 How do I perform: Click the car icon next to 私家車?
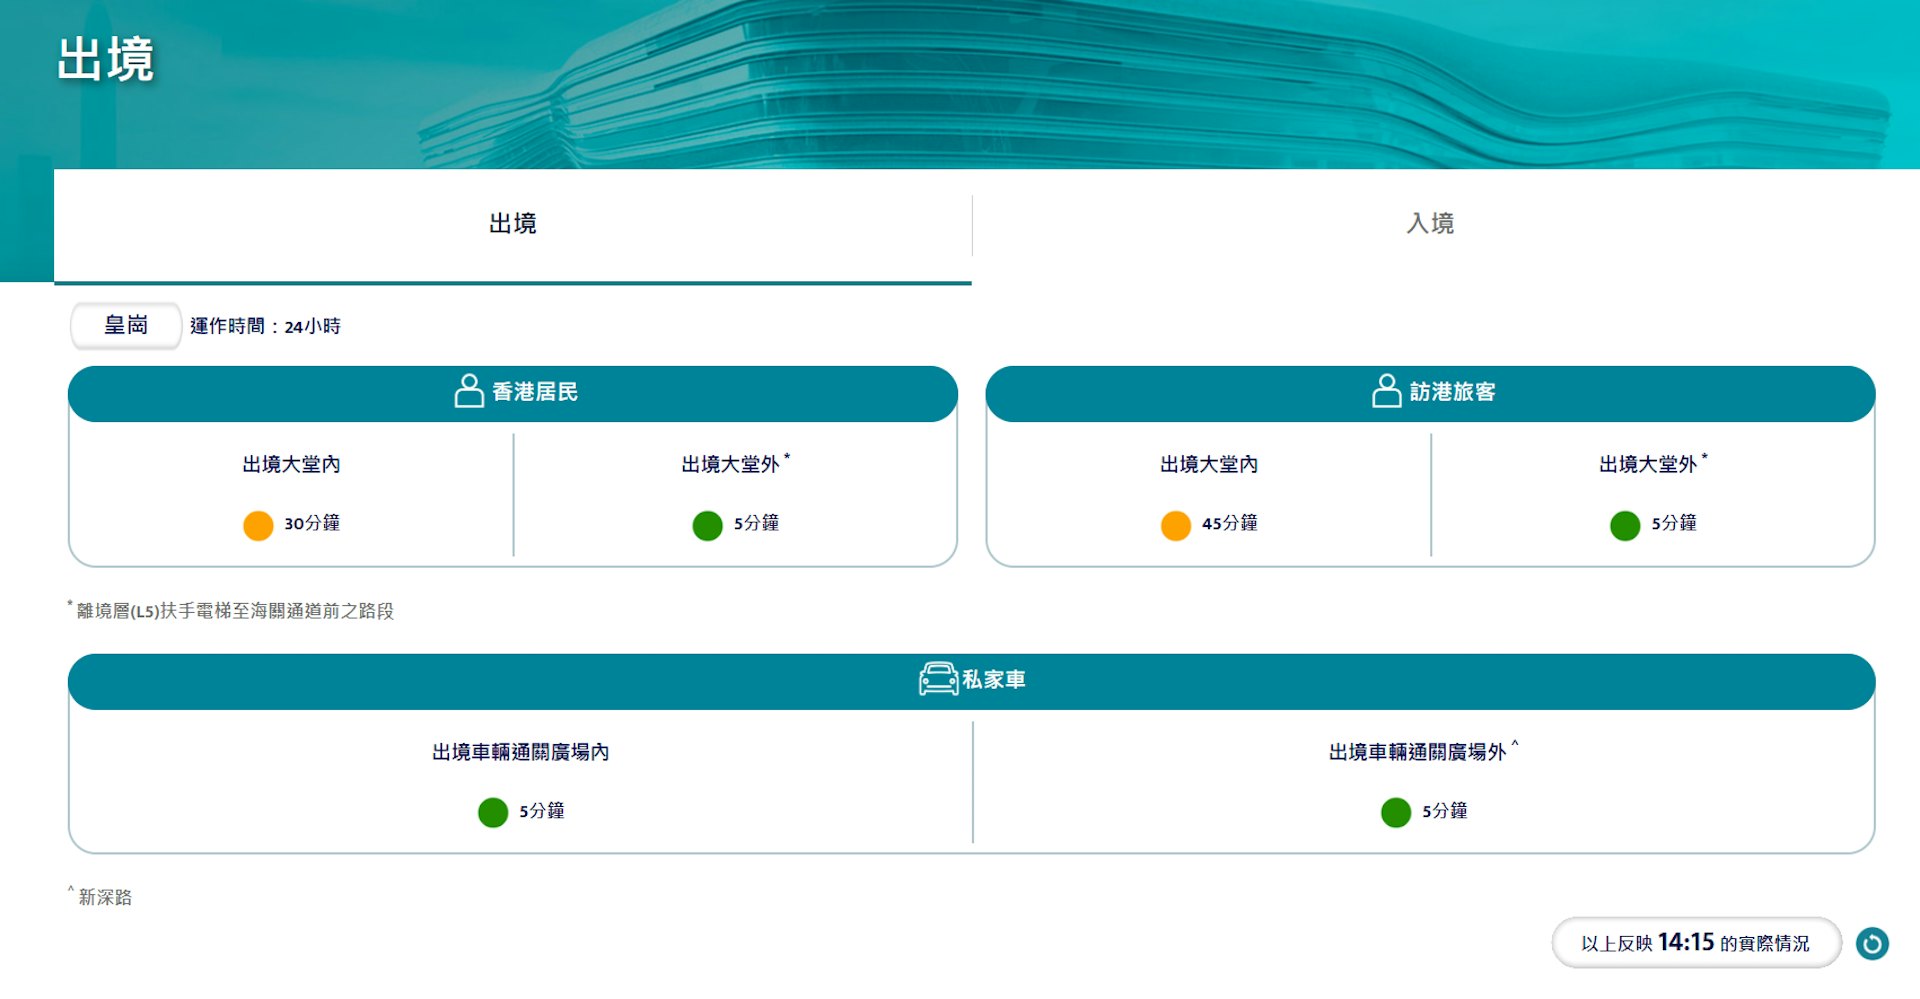pyautogui.click(x=938, y=679)
